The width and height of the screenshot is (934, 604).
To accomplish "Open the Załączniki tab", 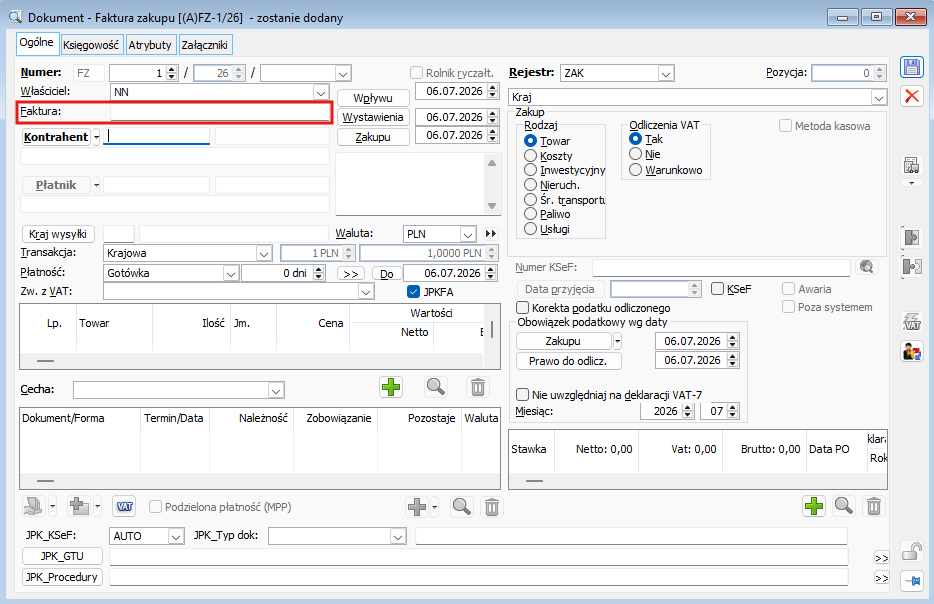I will pyautogui.click(x=204, y=45).
